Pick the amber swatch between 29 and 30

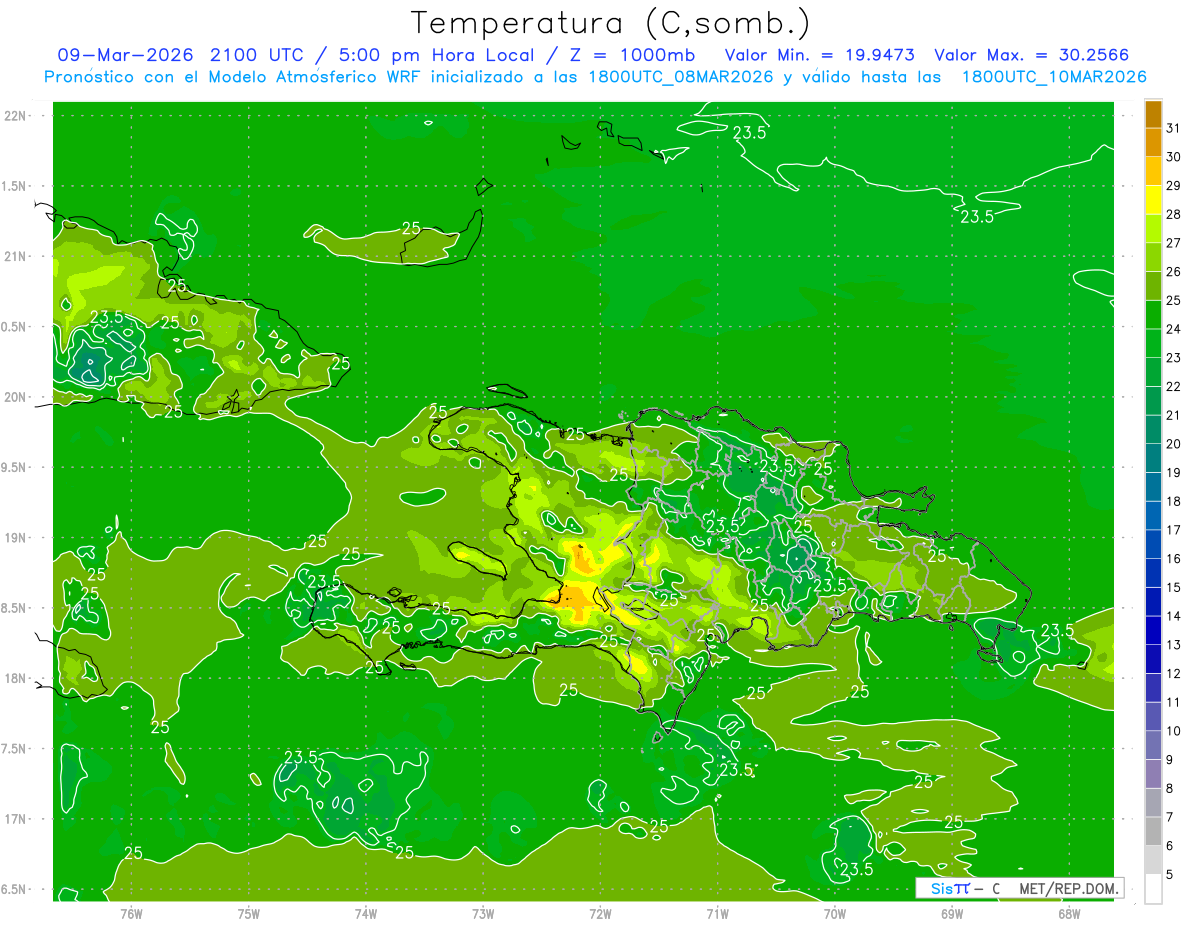pyautogui.click(x=1153, y=171)
